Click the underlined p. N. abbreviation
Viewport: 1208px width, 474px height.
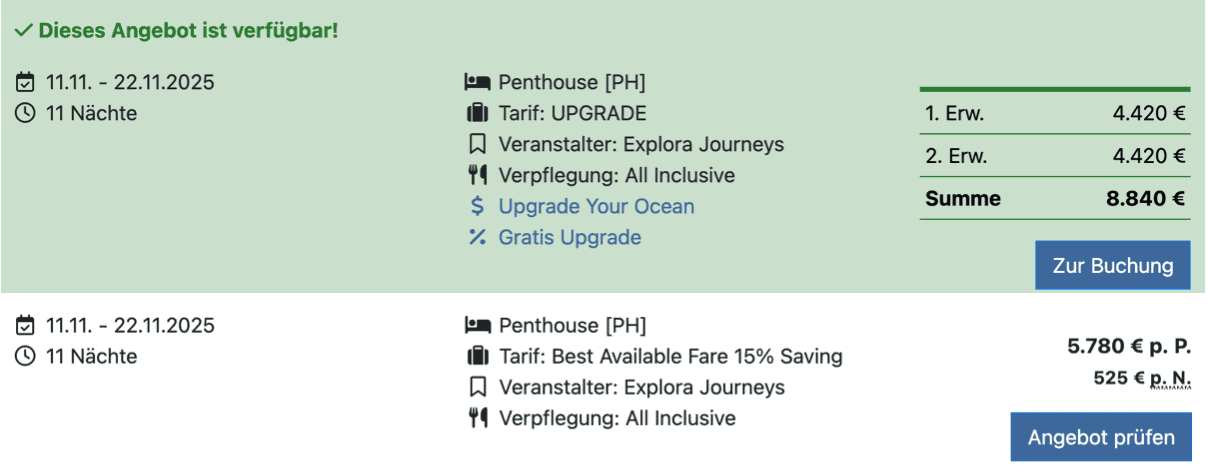(x=1171, y=379)
